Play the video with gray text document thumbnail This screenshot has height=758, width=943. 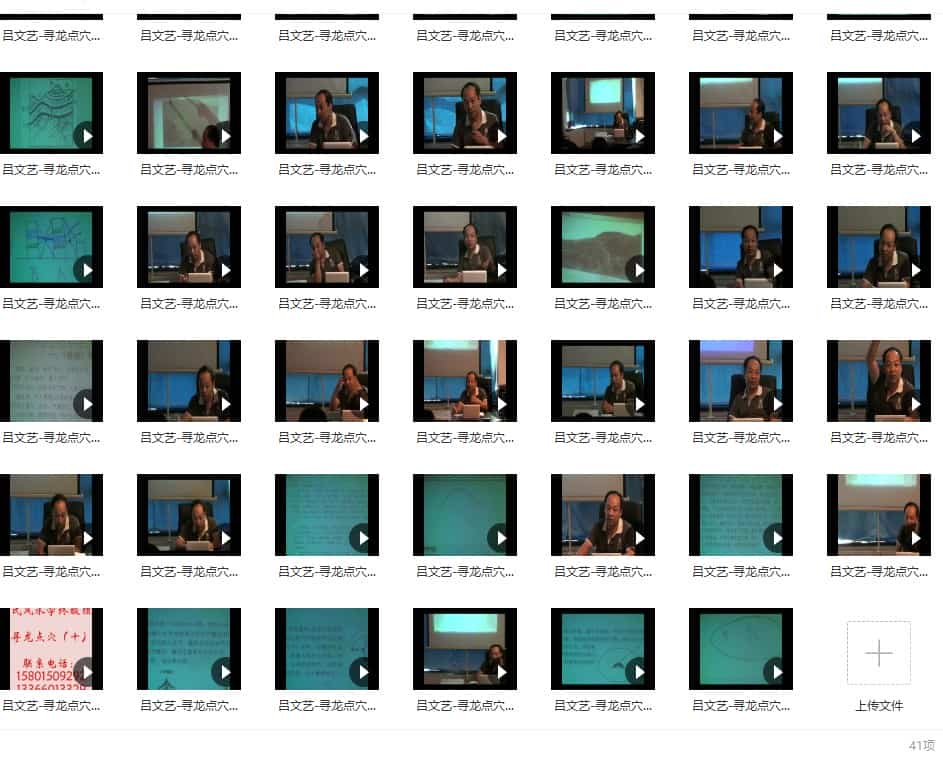51,380
